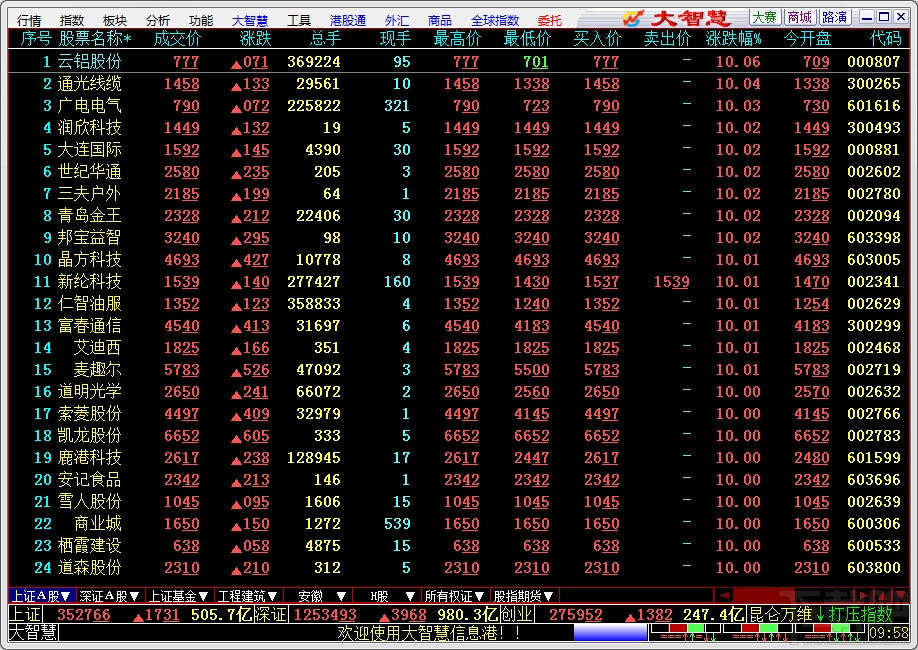Sort by the 最高价 column header
The width and height of the screenshot is (918, 650).
pos(457,39)
